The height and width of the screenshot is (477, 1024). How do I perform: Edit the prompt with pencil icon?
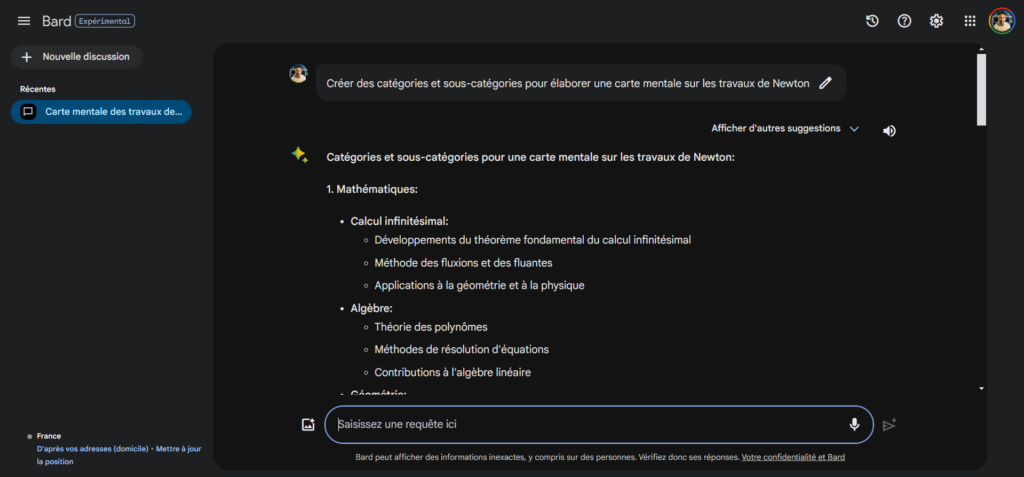[x=825, y=83]
